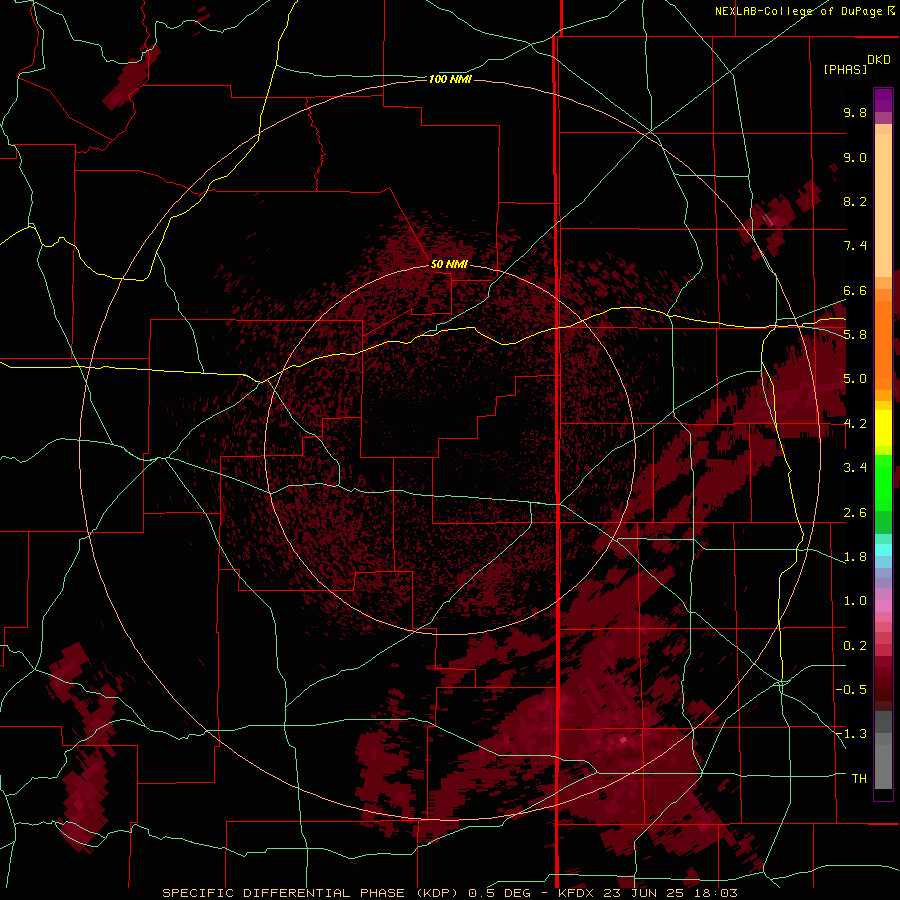Click the yellow segment of the color bar
900x900 pixels.
(x=883, y=428)
